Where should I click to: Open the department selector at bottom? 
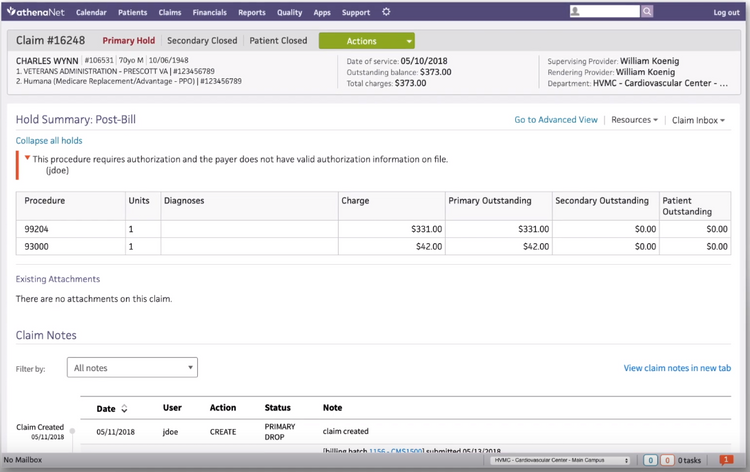(561, 460)
